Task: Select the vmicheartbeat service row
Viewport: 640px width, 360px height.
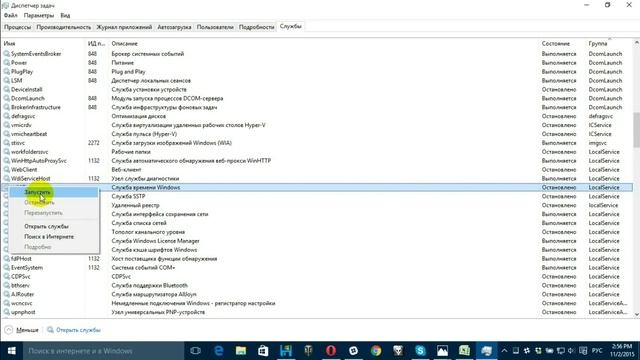Action: pos(318,134)
